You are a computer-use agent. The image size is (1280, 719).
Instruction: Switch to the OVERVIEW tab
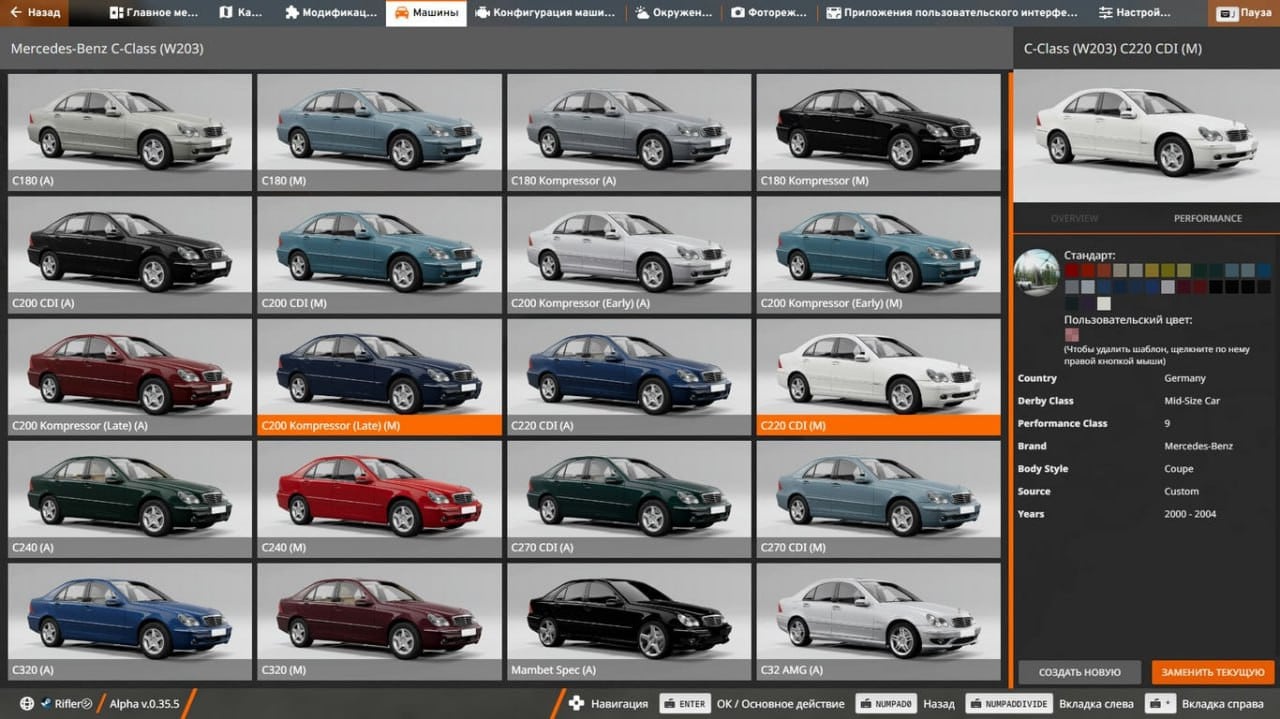point(1074,218)
